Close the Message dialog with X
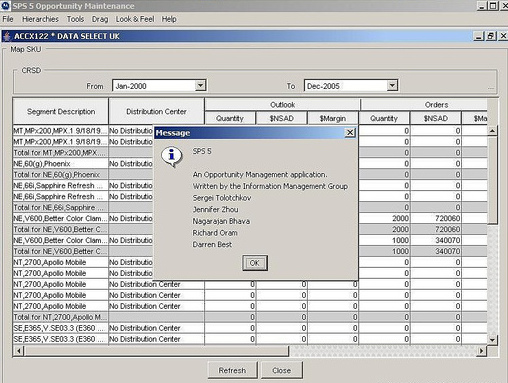The height and width of the screenshot is (383, 508). (x=350, y=133)
